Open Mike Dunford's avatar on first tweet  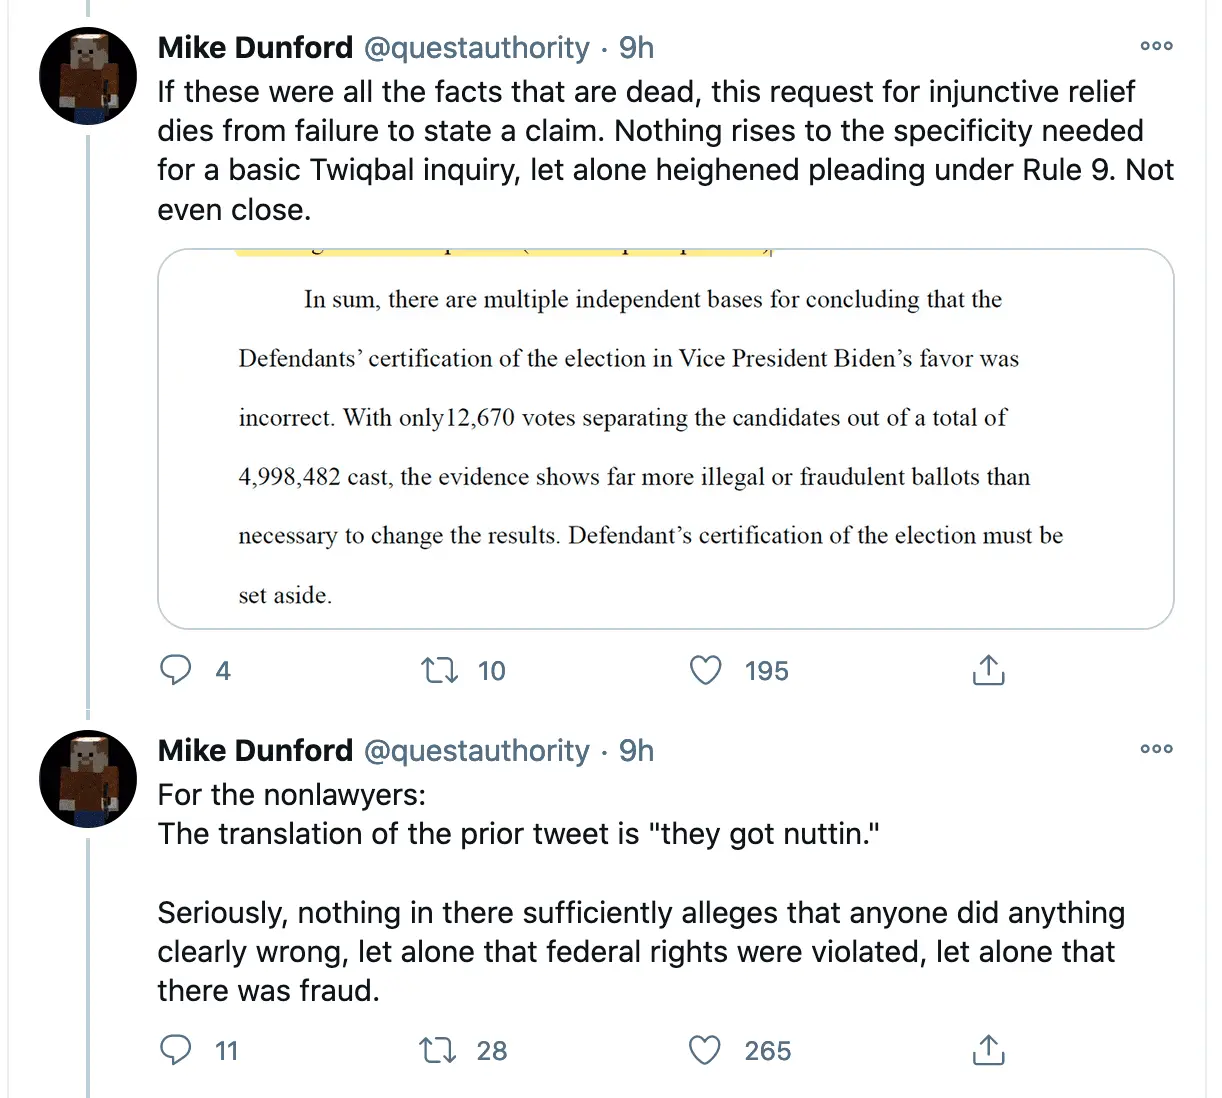click(x=88, y=76)
